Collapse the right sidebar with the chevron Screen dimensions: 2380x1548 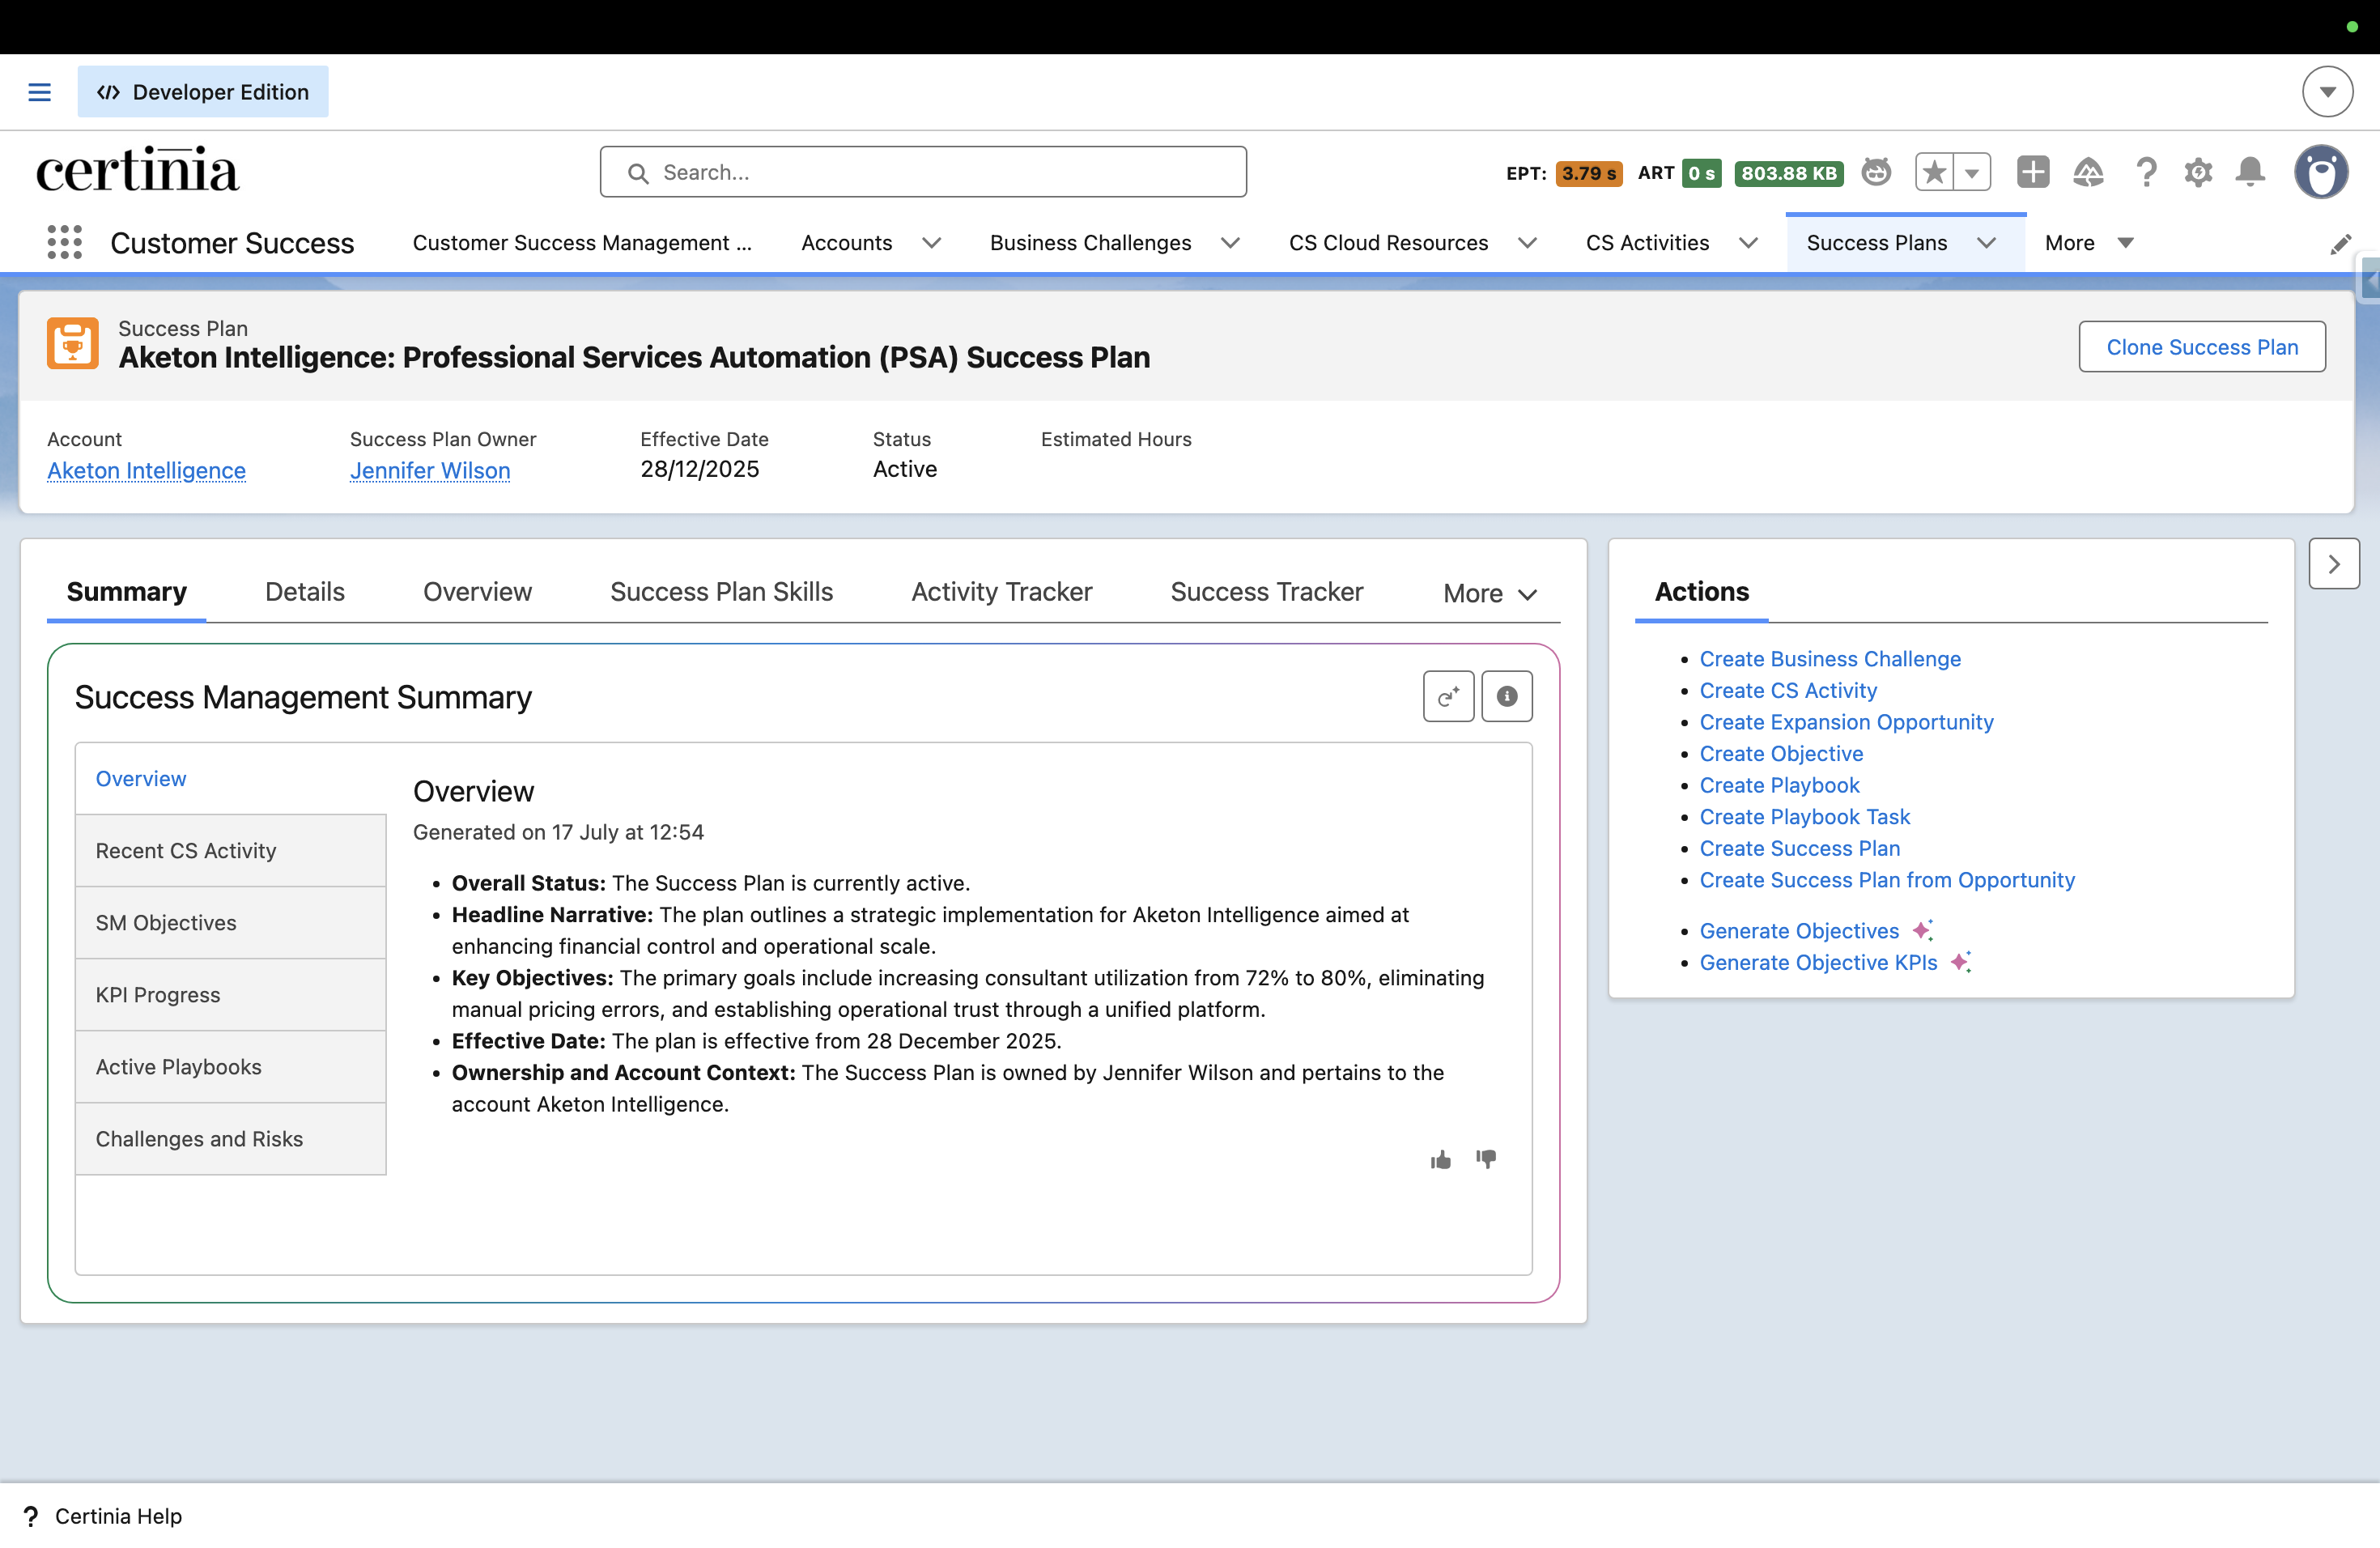2334,564
